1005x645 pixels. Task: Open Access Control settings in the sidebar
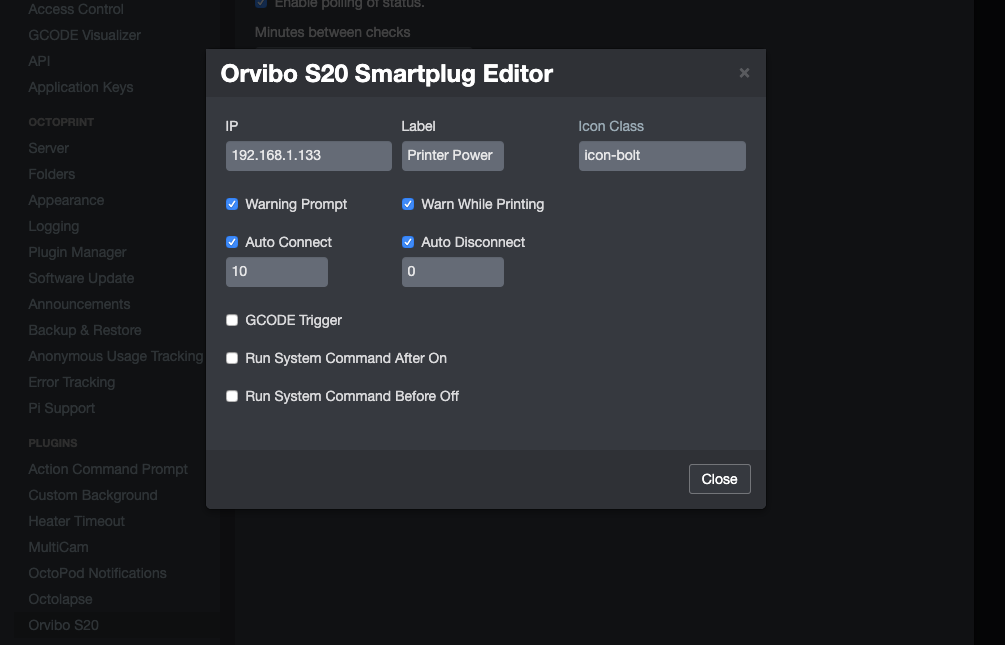click(x=76, y=9)
